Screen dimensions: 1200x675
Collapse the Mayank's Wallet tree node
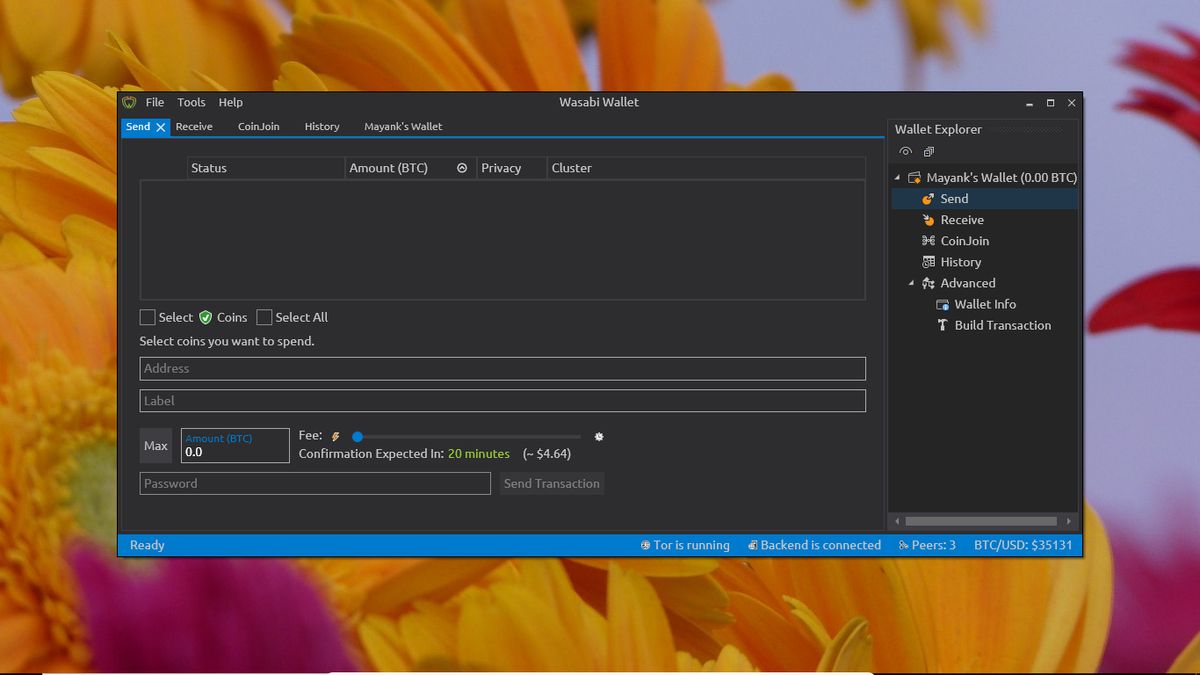897,178
